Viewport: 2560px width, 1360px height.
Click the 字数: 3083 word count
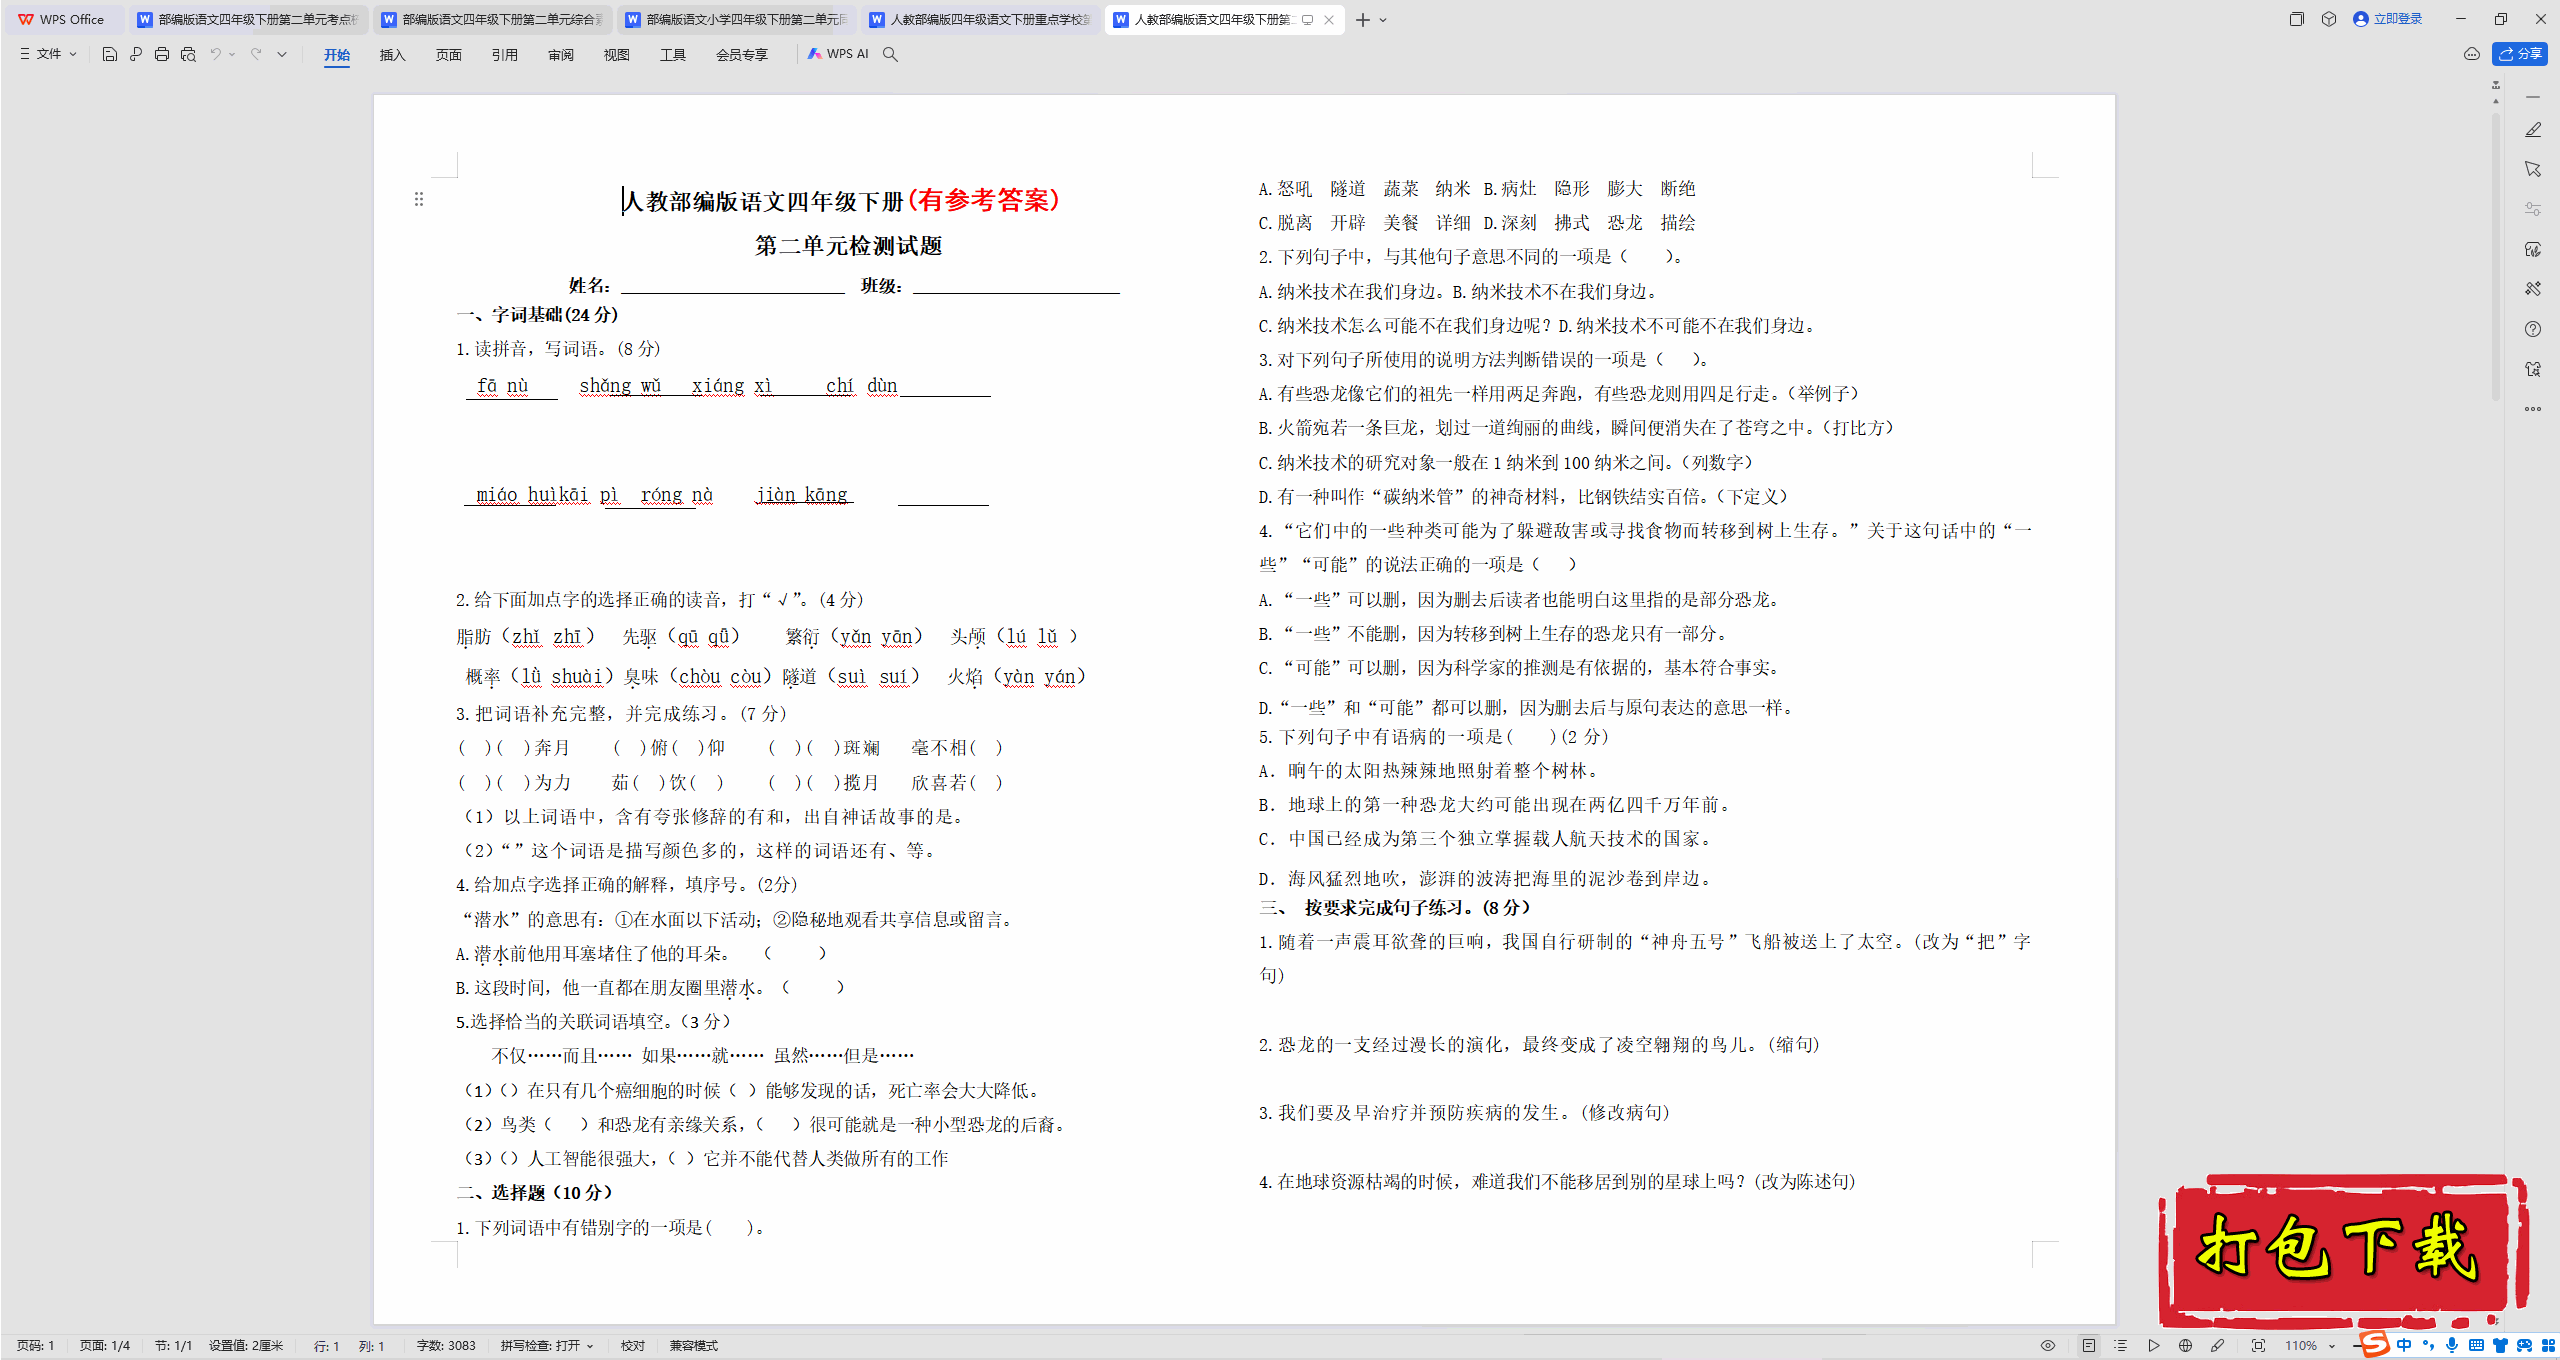pyautogui.click(x=446, y=1346)
